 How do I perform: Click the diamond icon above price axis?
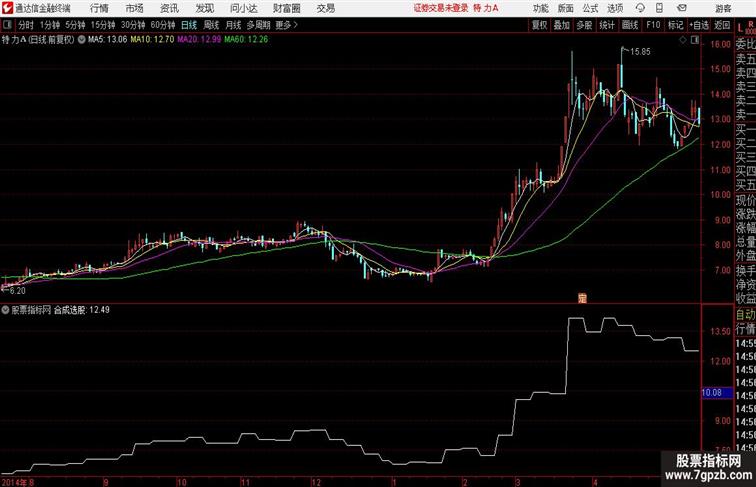[683, 41]
